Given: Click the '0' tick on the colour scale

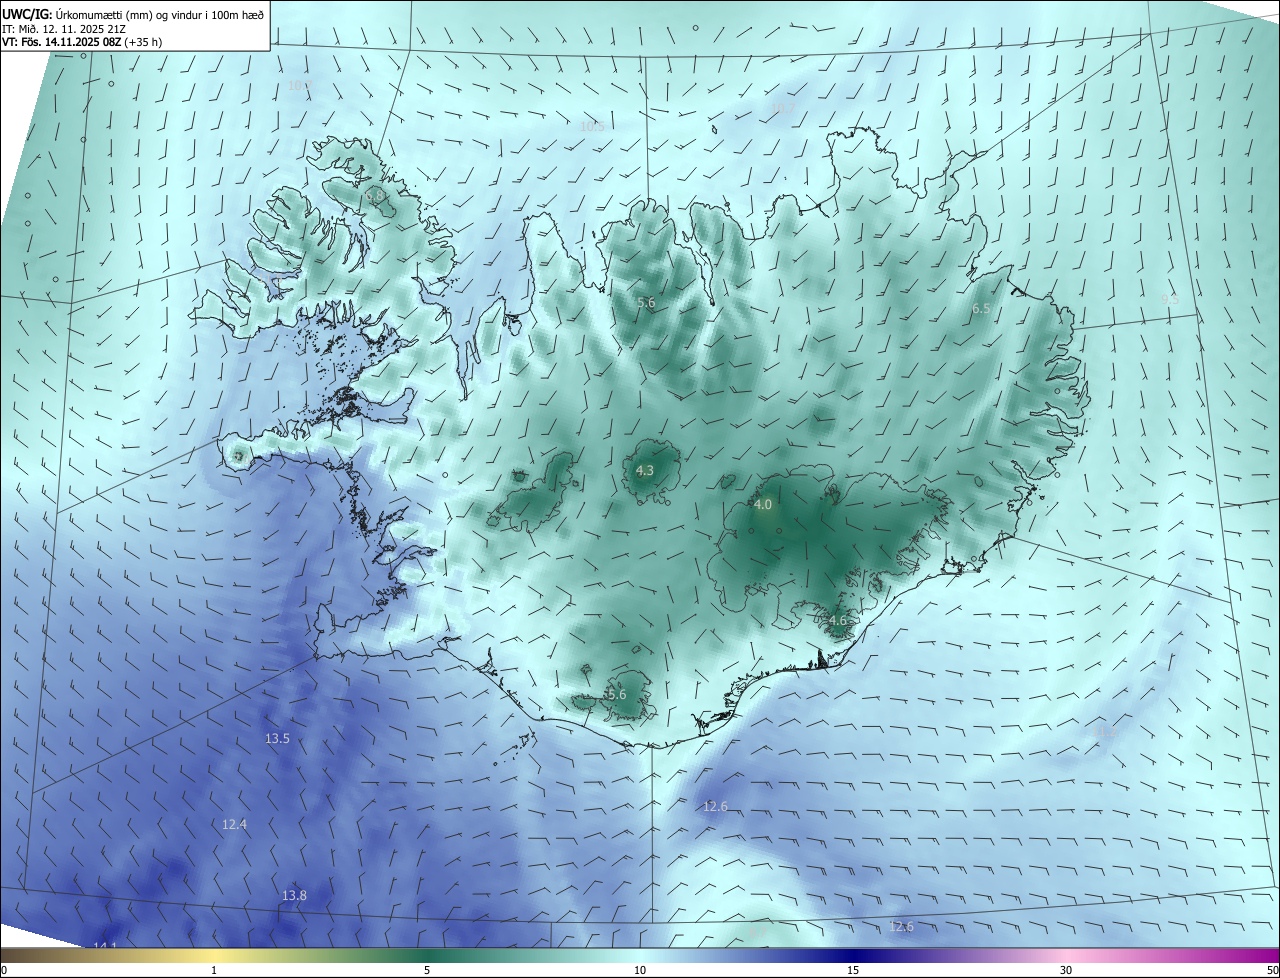Looking at the screenshot, I should [x=4, y=970].
